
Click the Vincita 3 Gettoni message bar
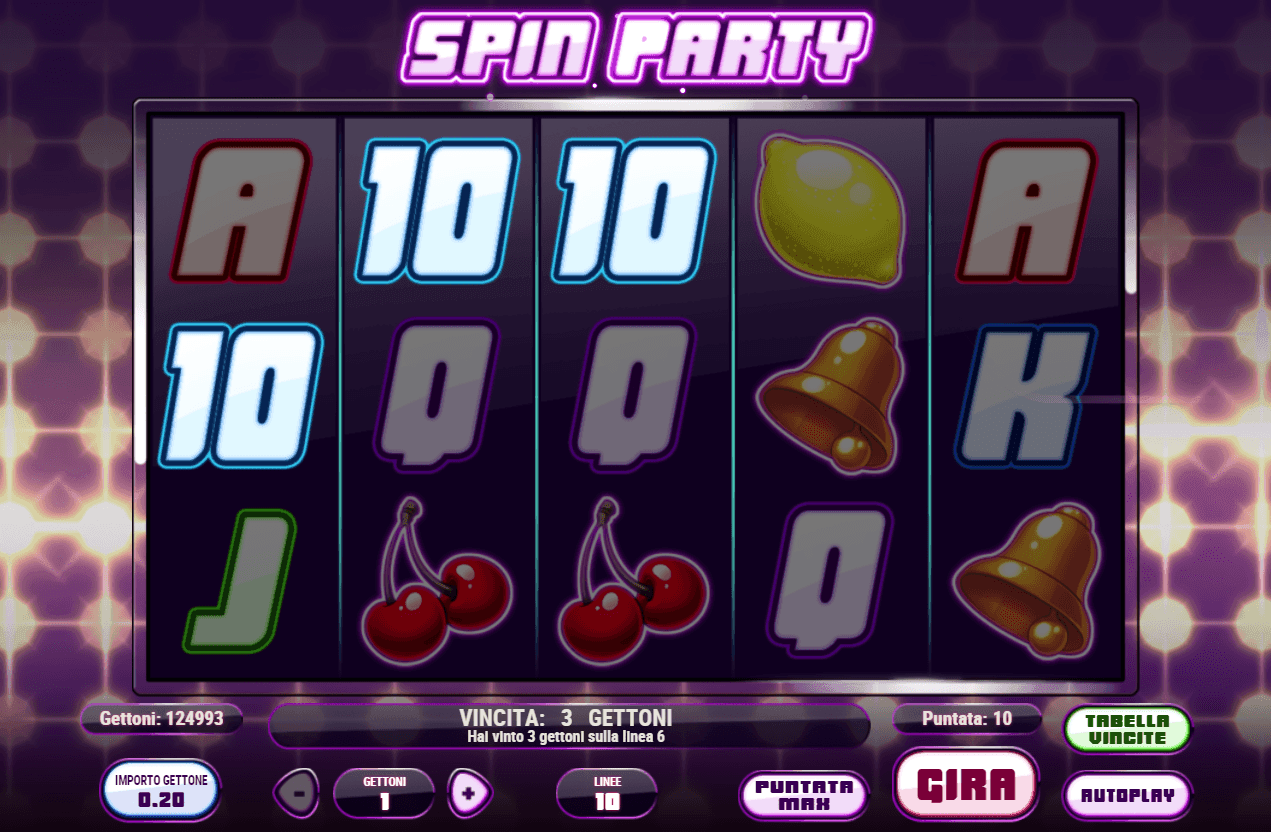click(x=568, y=726)
